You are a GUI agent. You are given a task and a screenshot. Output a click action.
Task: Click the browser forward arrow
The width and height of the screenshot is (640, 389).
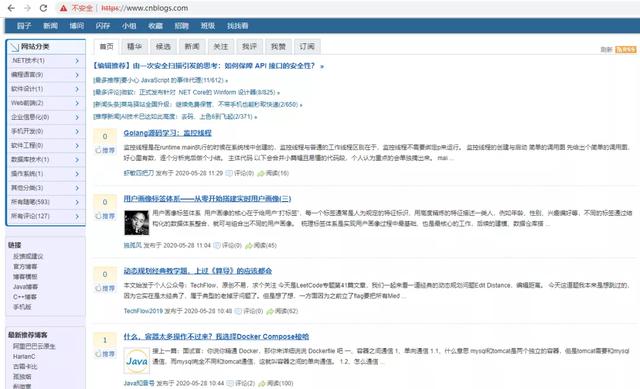(x=27, y=8)
